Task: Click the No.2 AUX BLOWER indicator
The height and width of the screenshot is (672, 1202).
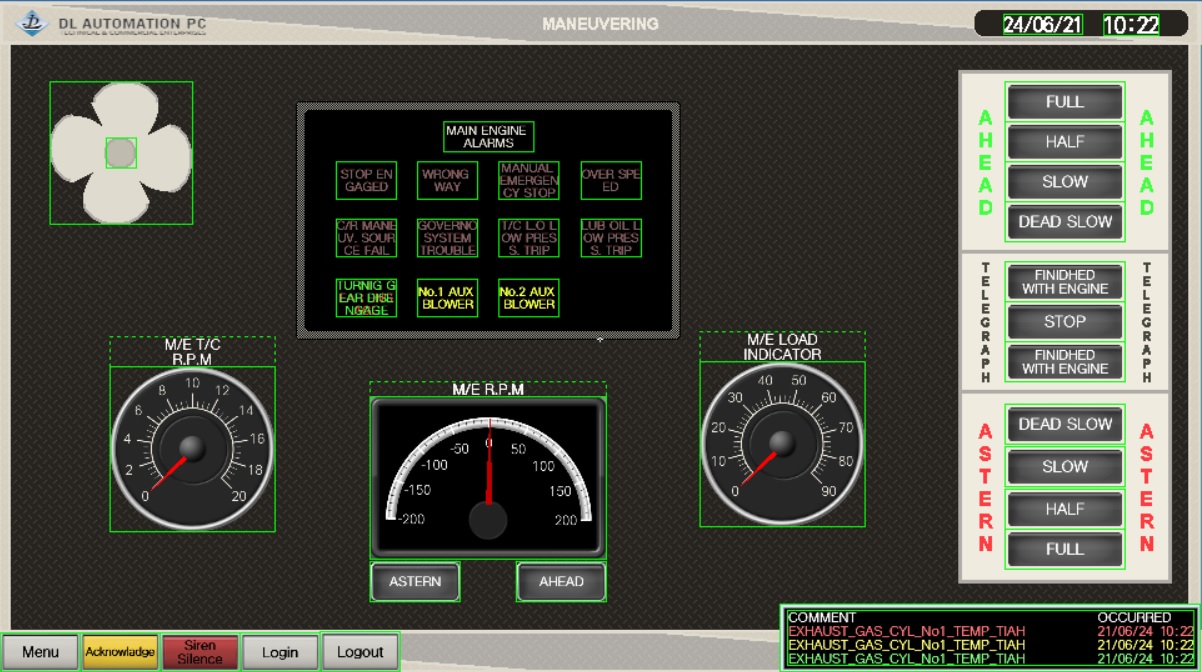Action: click(x=528, y=298)
